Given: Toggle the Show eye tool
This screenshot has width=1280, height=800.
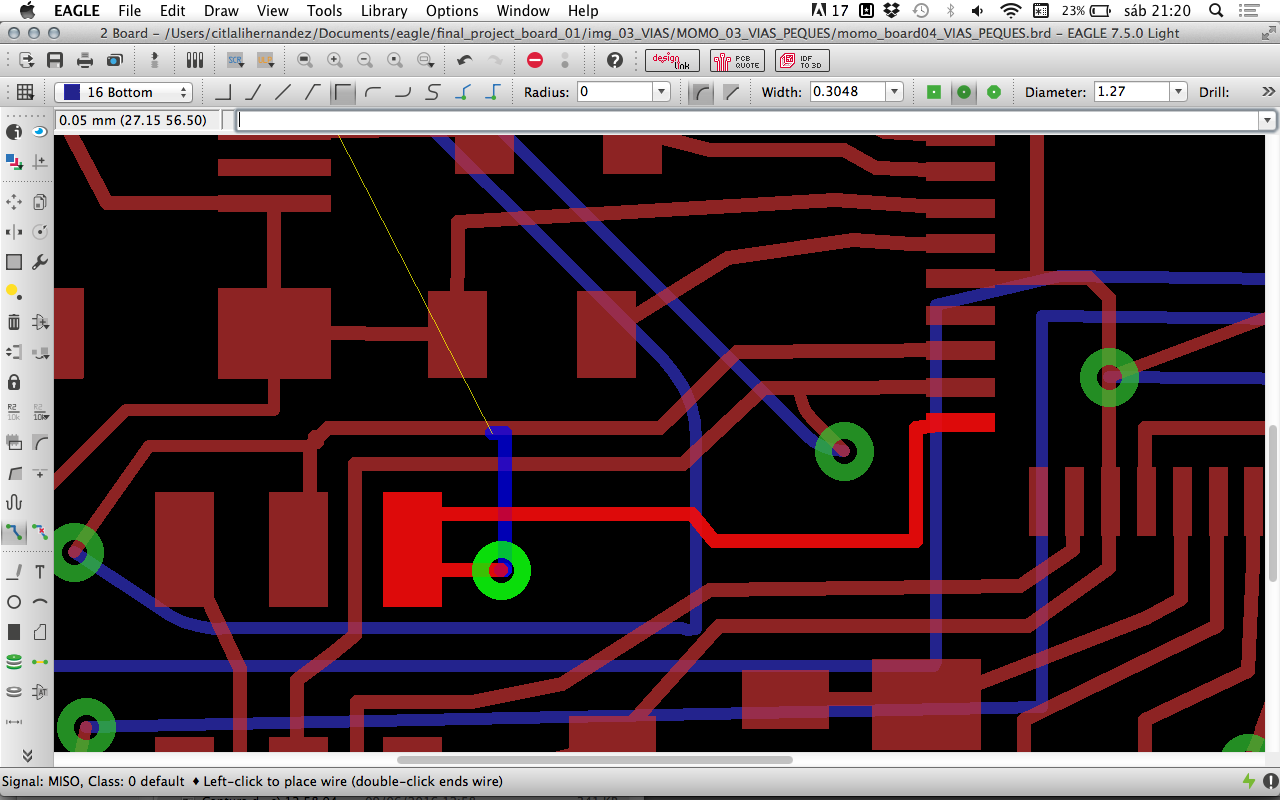Looking at the screenshot, I should point(40,131).
